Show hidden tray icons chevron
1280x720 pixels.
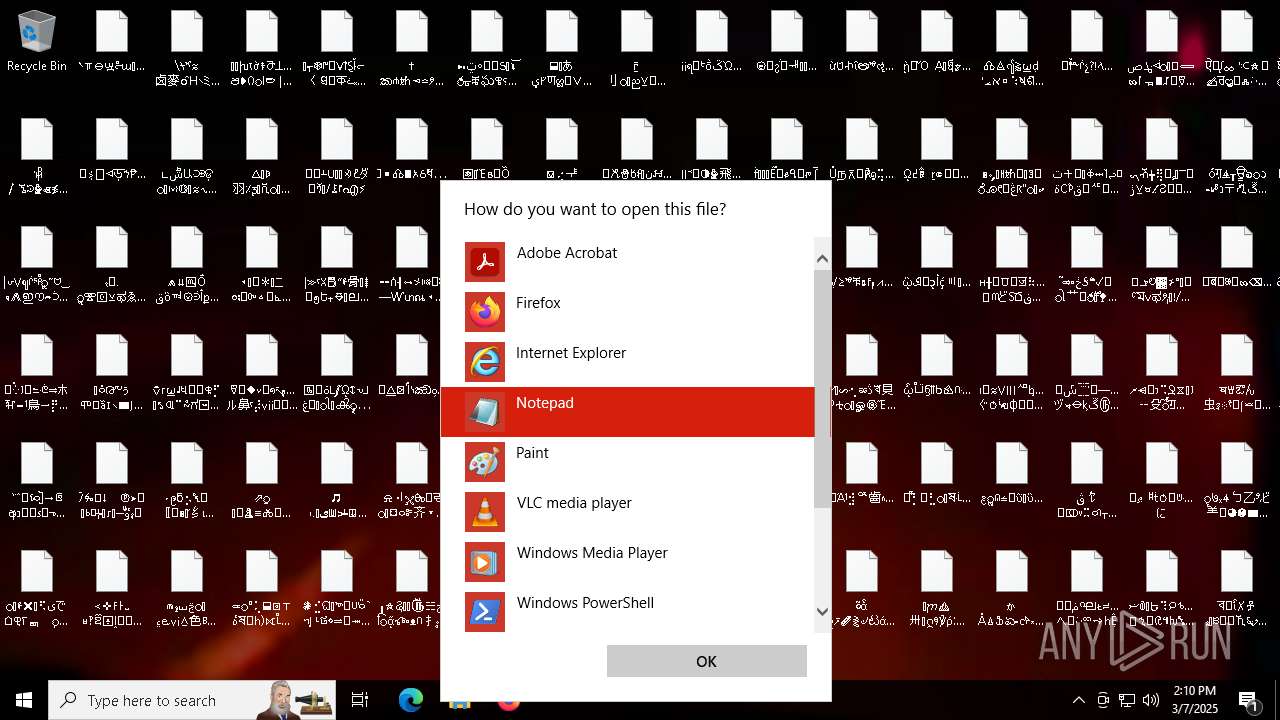pyautogui.click(x=1078, y=700)
